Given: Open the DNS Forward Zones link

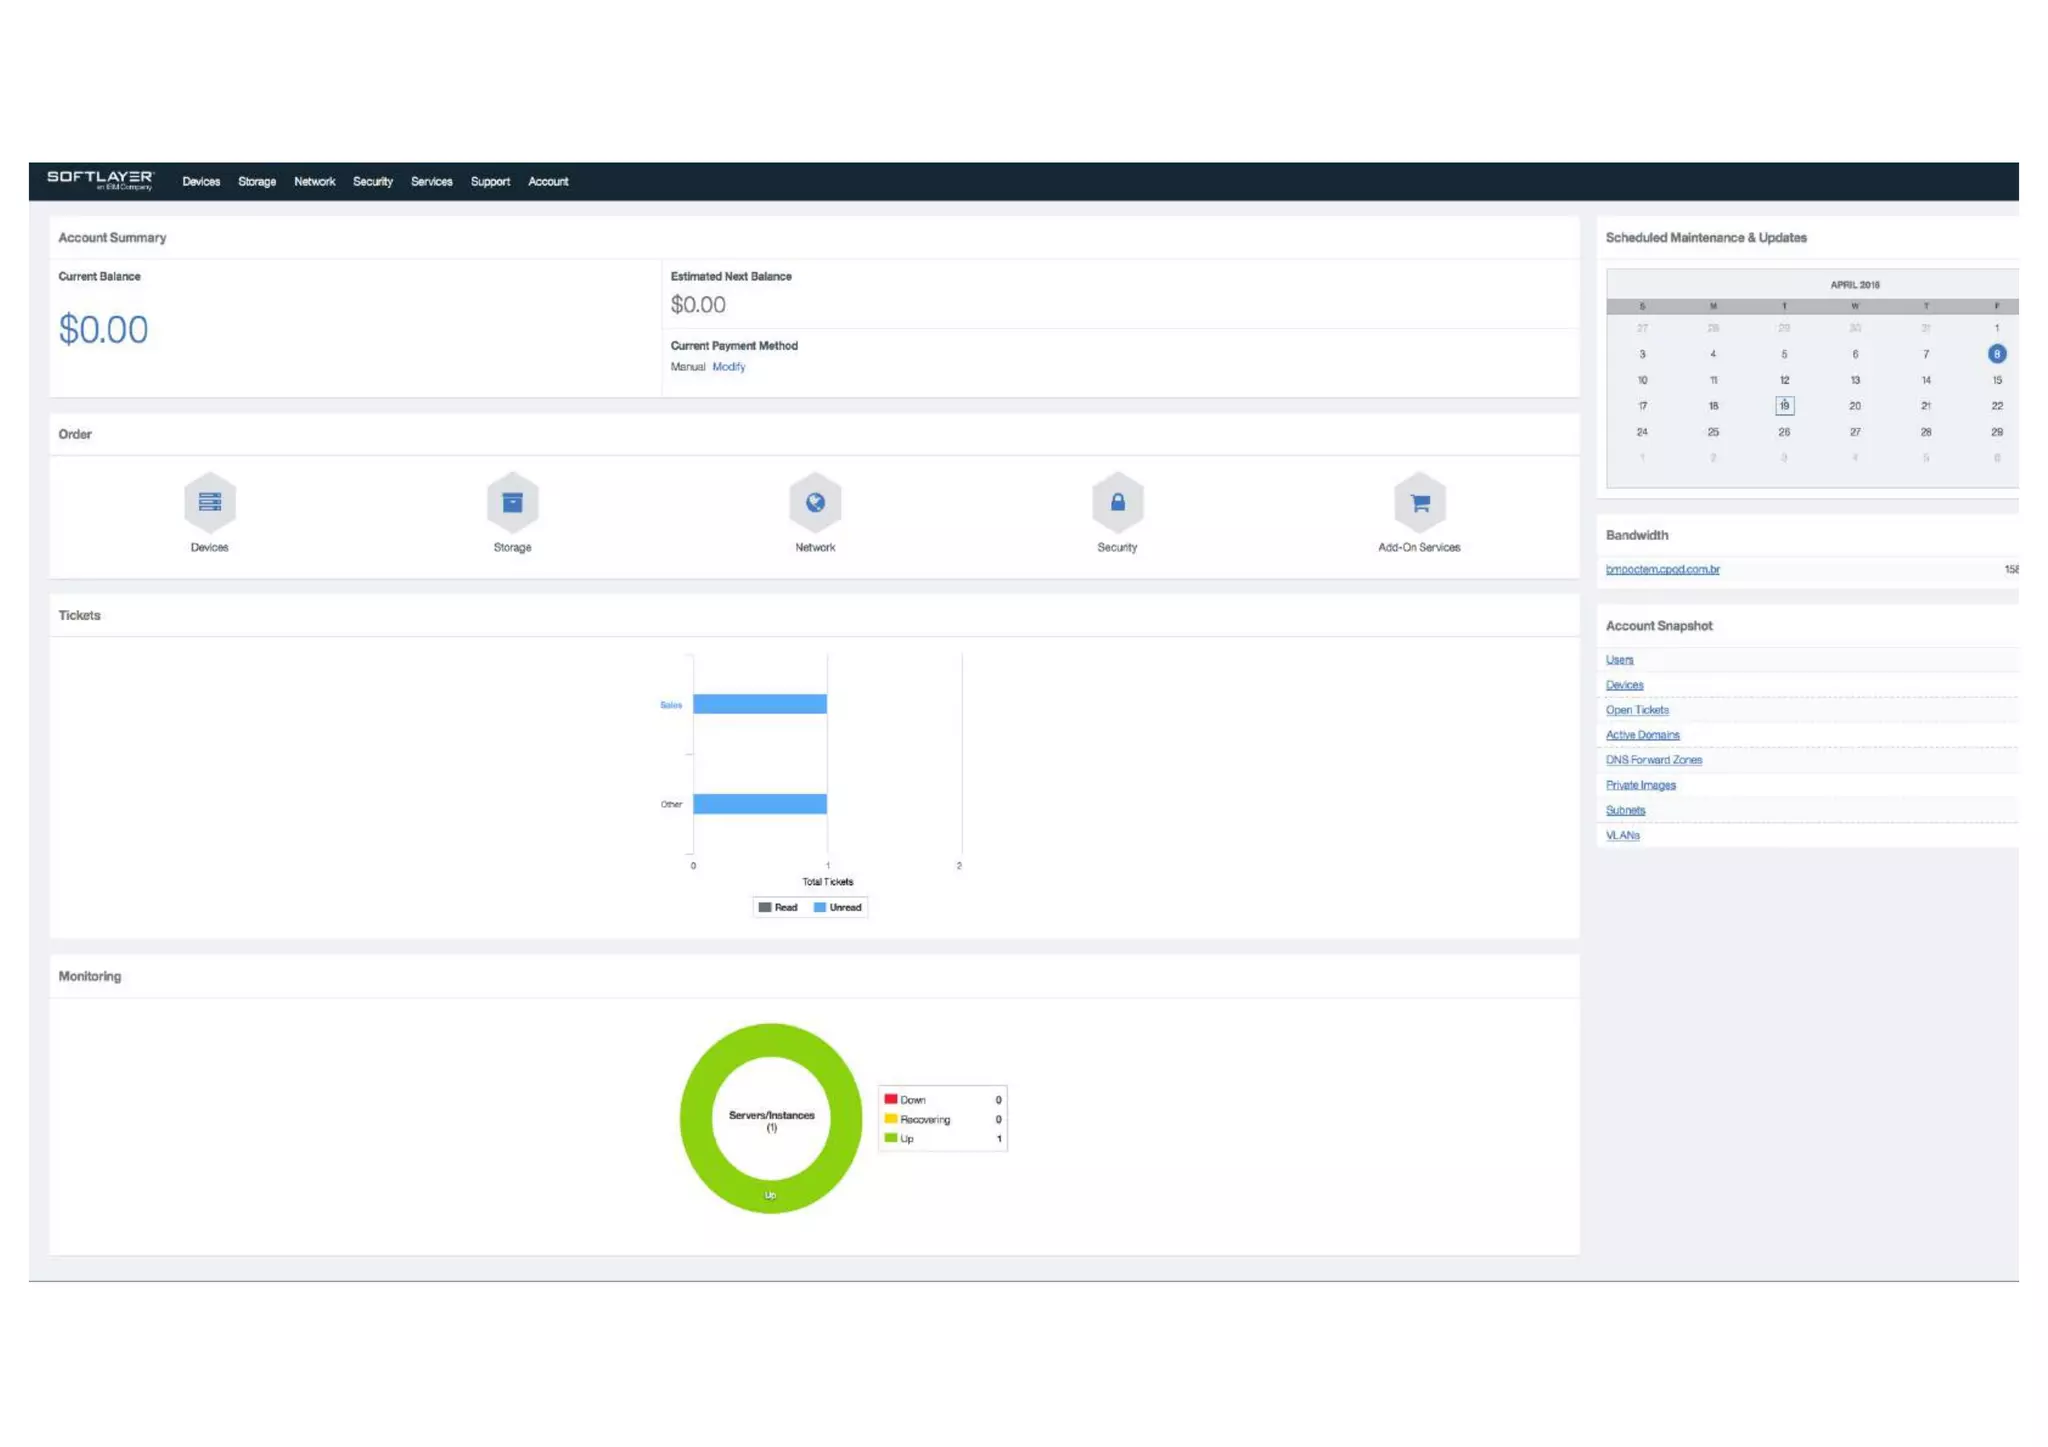Looking at the screenshot, I should [1653, 760].
